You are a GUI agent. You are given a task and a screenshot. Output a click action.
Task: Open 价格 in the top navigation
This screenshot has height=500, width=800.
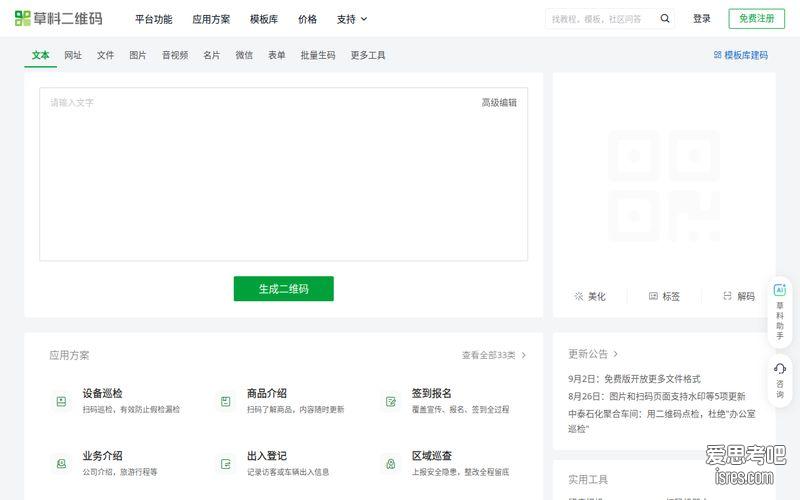[307, 19]
